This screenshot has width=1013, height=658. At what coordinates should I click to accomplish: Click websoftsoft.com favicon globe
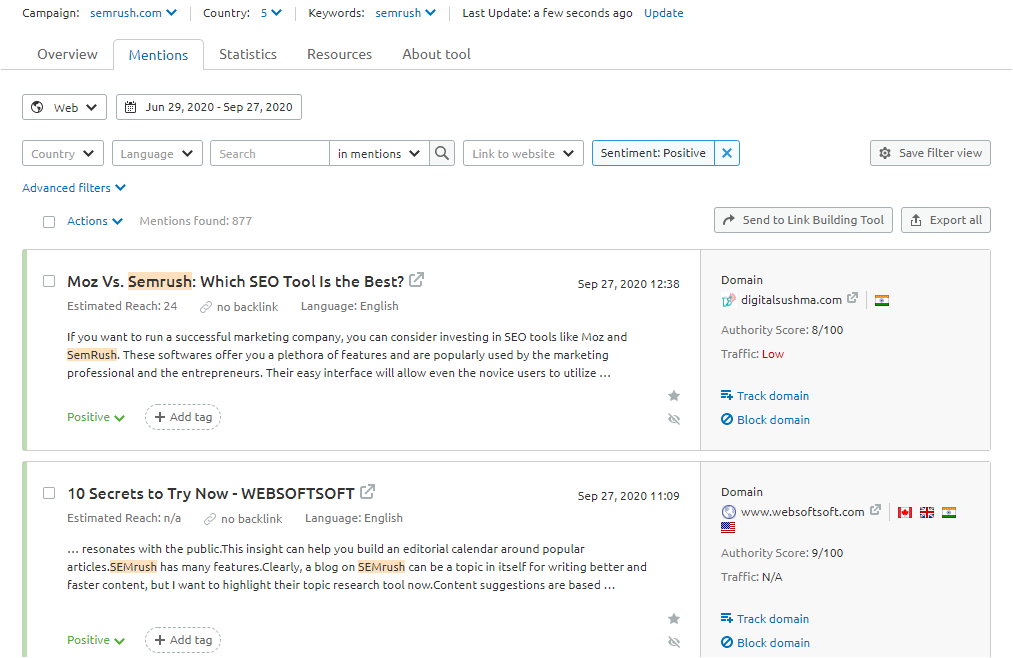tap(729, 512)
